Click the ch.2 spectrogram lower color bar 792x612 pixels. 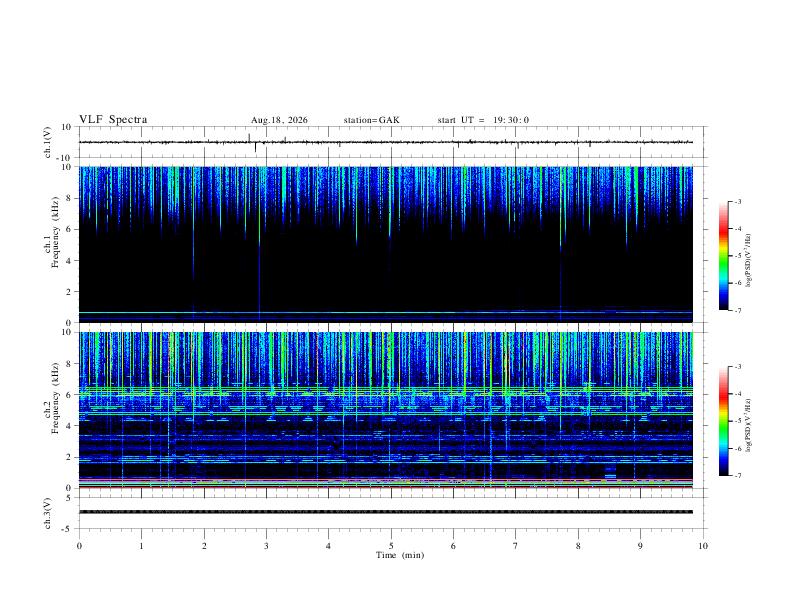pyautogui.click(x=723, y=421)
